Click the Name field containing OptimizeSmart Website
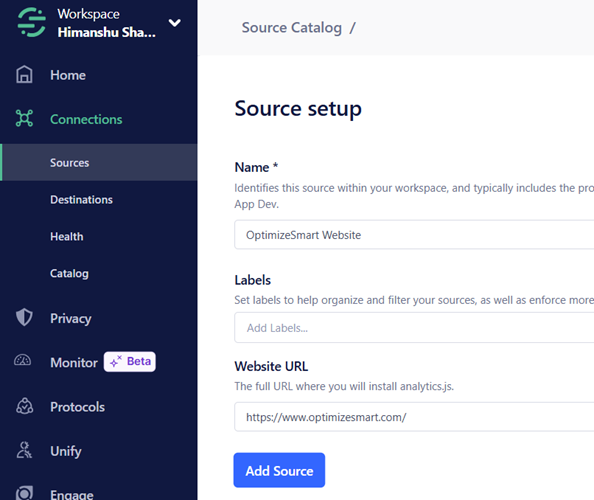This screenshot has width=594, height=500. (x=414, y=235)
